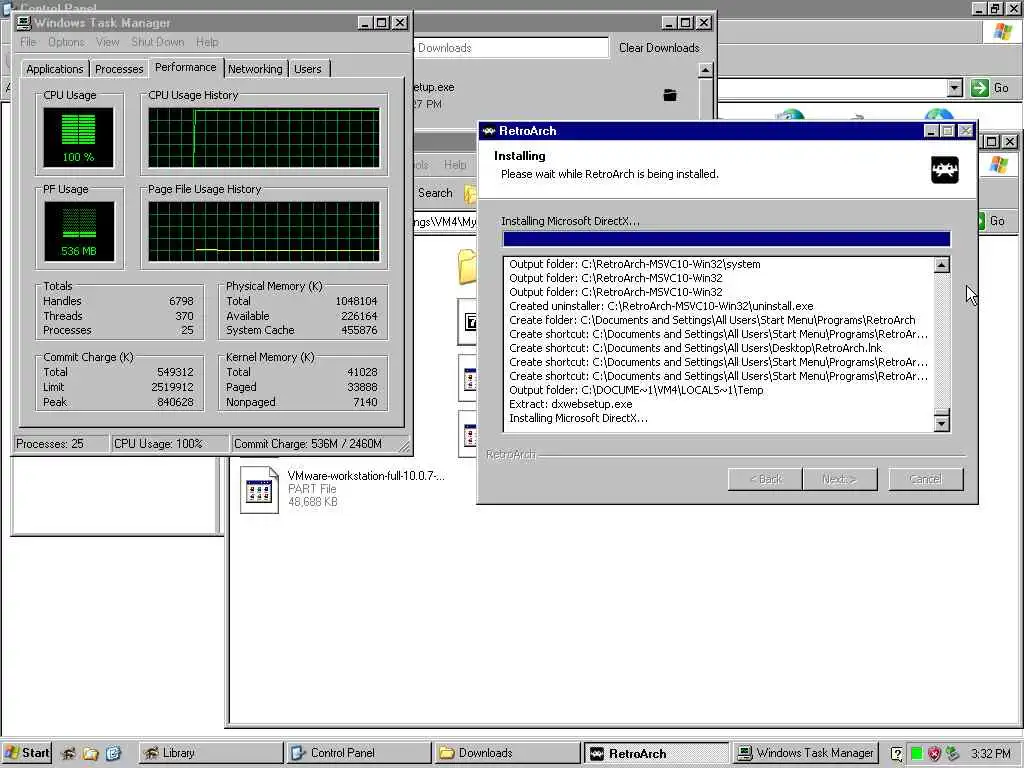This screenshot has width=1024, height=768.
Task: Open the VMware-workstation-full PART file icon
Action: click(x=259, y=489)
